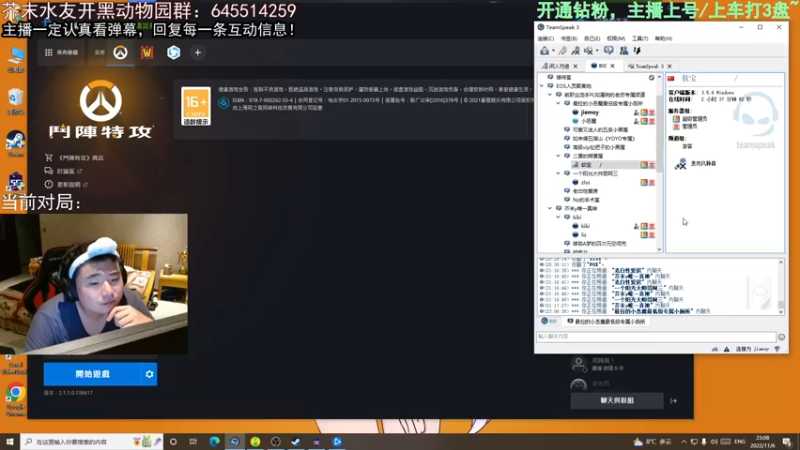The image size is (800, 450).
Task: Open the TeamSpeak 书签(B) menu
Action: (x=569, y=39)
